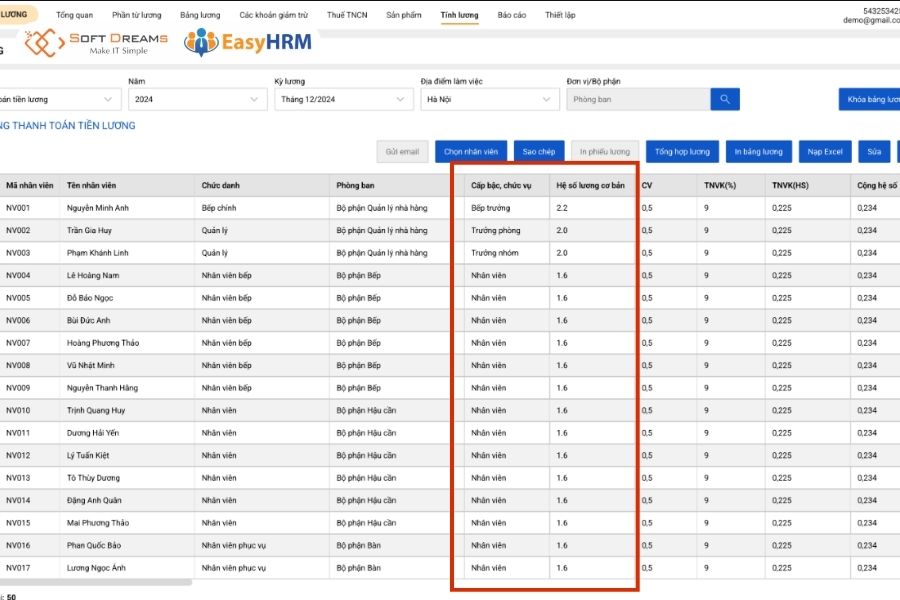Select the Tính lương tab
Screen dimensions: 900x600
[459, 15]
